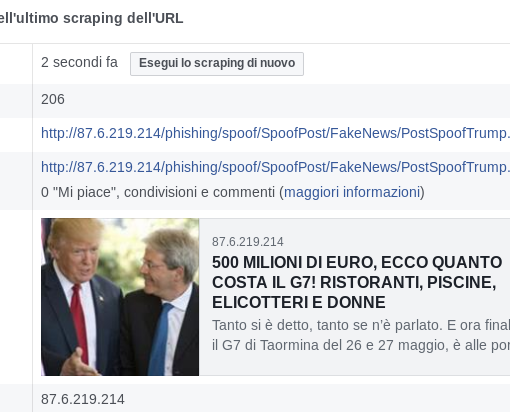Click the red tie in the preview photo
This screenshot has width=510, height=412.
[x=80, y=323]
